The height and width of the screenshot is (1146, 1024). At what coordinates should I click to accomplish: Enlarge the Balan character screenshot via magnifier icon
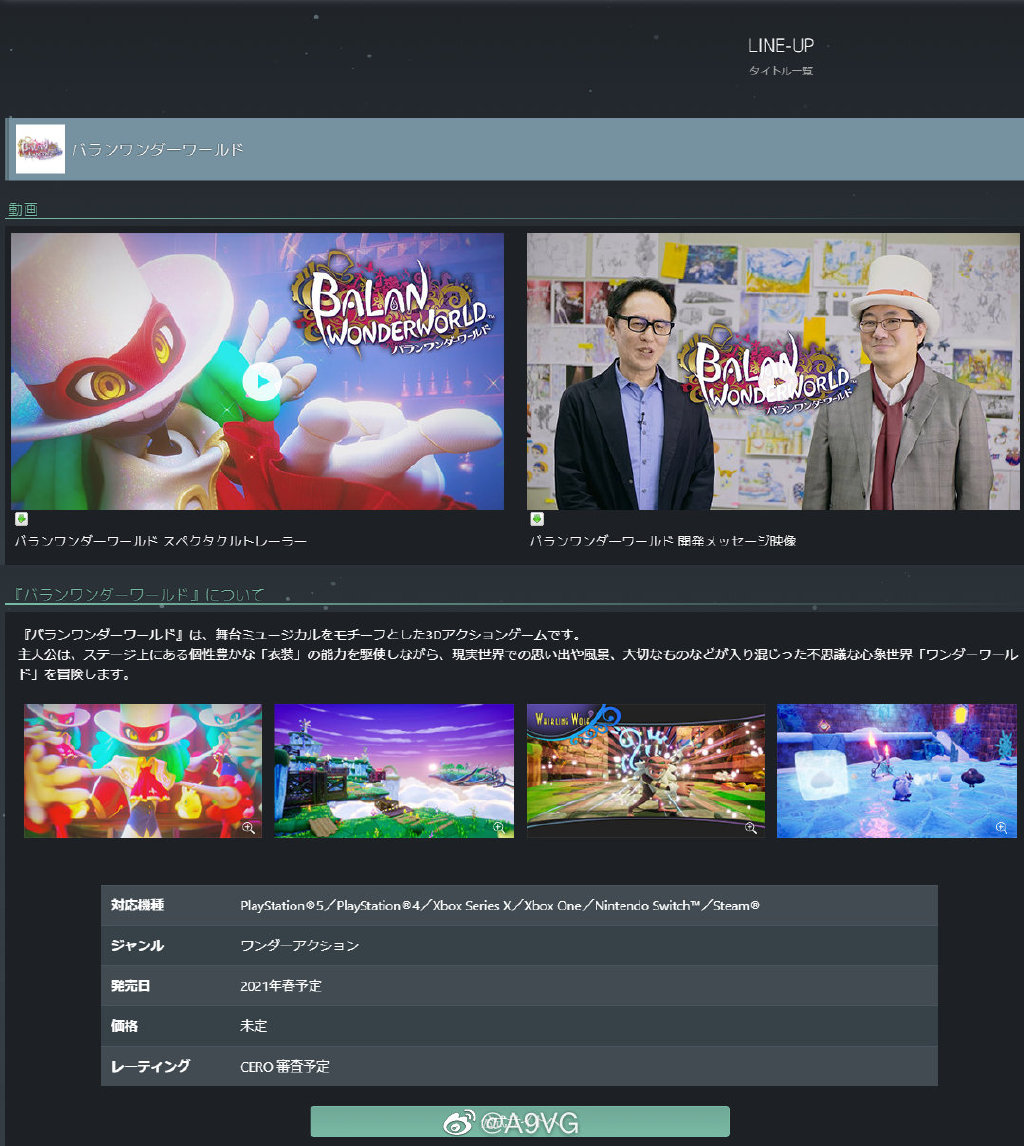(x=249, y=827)
